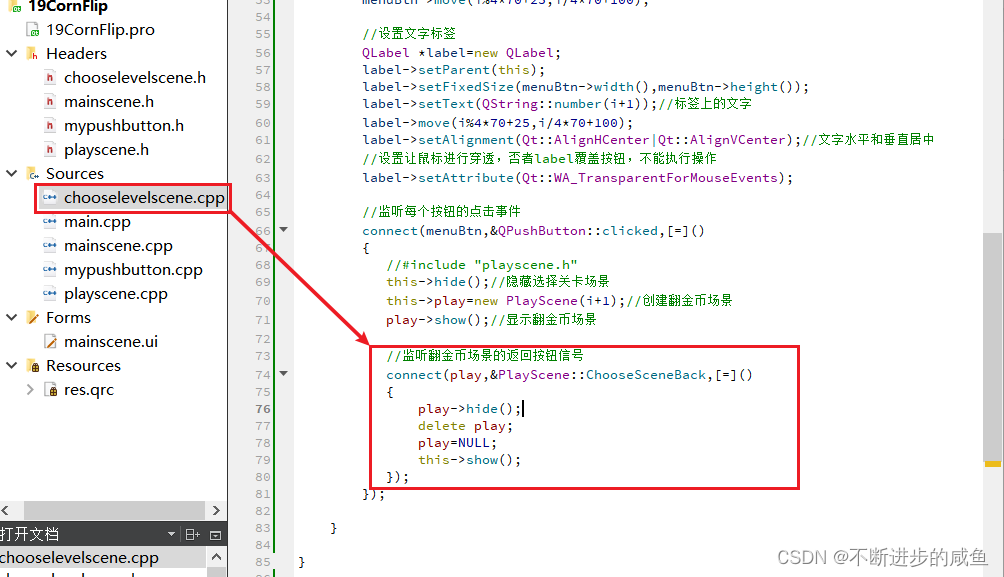Click the WA_TransparentForMouseEvents text
This screenshot has height=577, width=1004.
665,177
